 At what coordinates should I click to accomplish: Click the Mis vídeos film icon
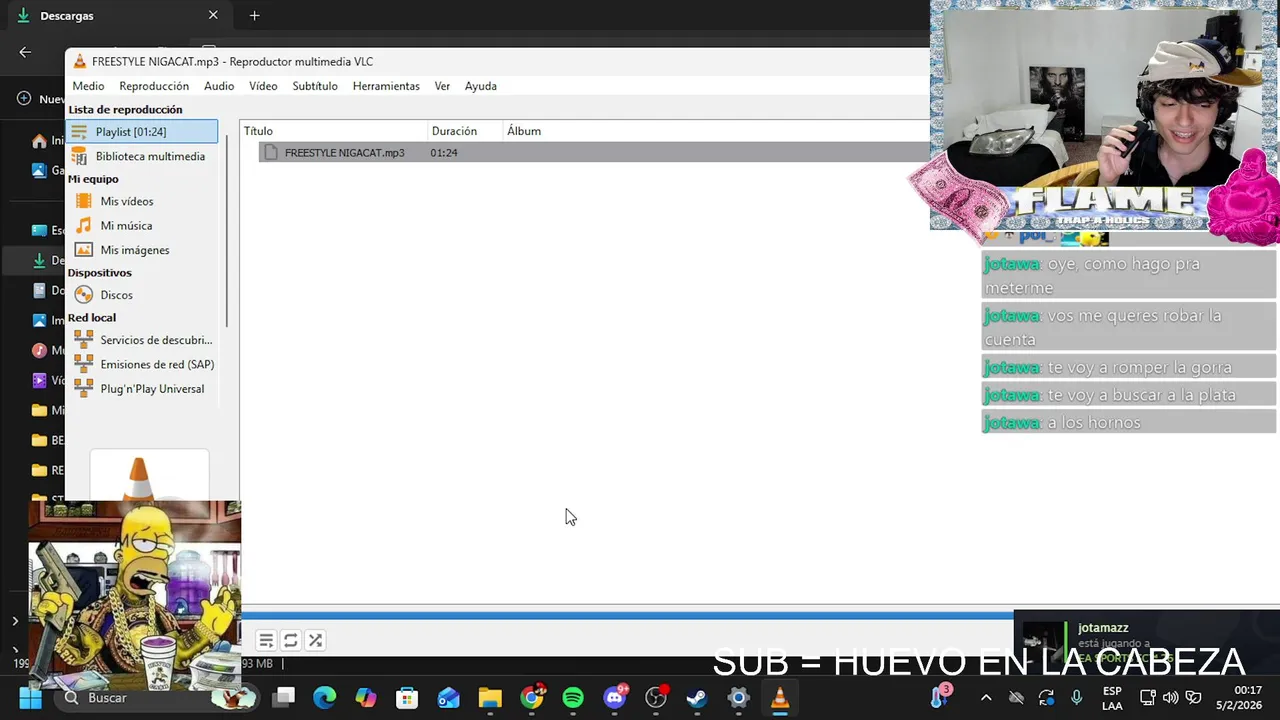click(84, 201)
